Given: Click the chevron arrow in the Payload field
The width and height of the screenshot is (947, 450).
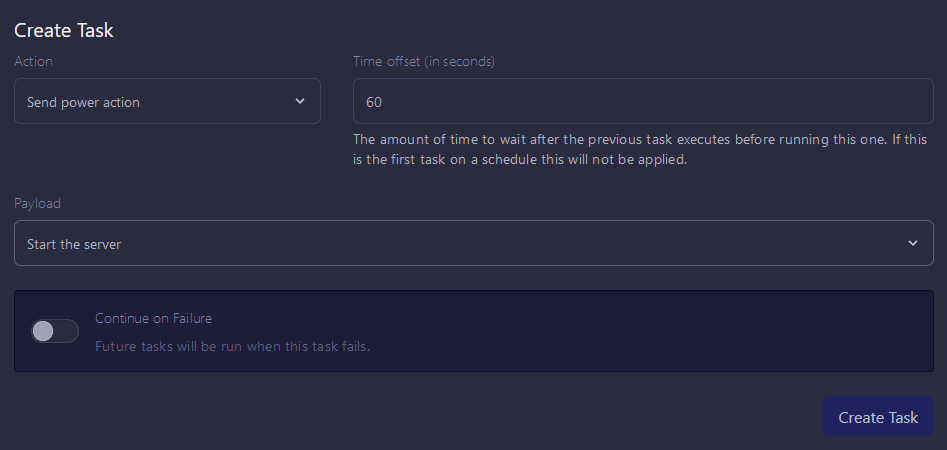Looking at the screenshot, I should pyautogui.click(x=912, y=244).
